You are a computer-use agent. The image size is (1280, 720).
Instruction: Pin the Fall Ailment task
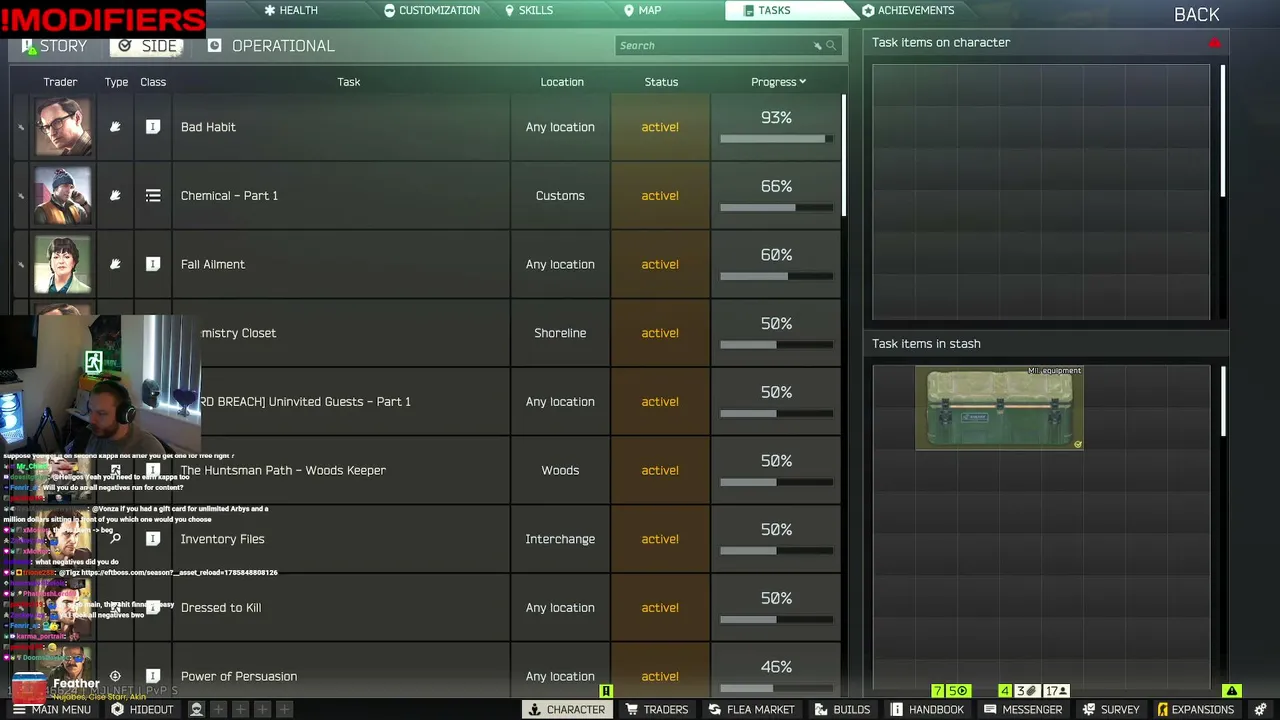click(20, 265)
